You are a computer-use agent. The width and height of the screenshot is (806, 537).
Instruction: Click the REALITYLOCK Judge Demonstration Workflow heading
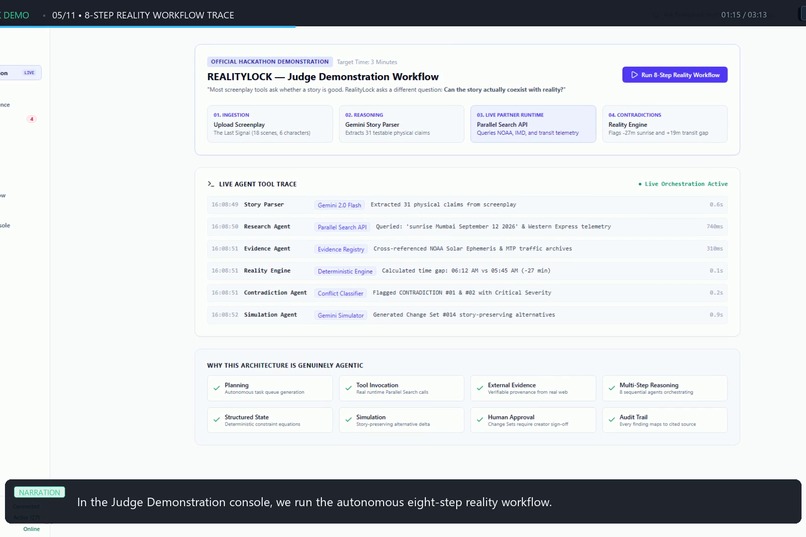[x=323, y=77]
